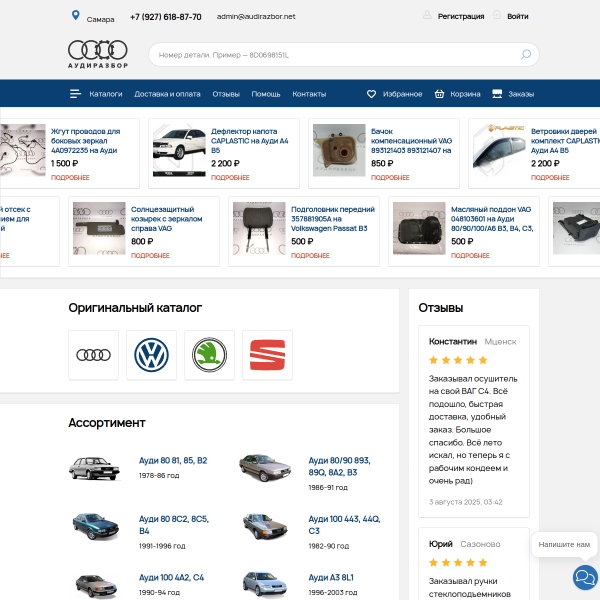Click ПОДРОБНЕЕ under Подголовник передний product
Viewport: 600px width, 600px height.
tap(310, 256)
